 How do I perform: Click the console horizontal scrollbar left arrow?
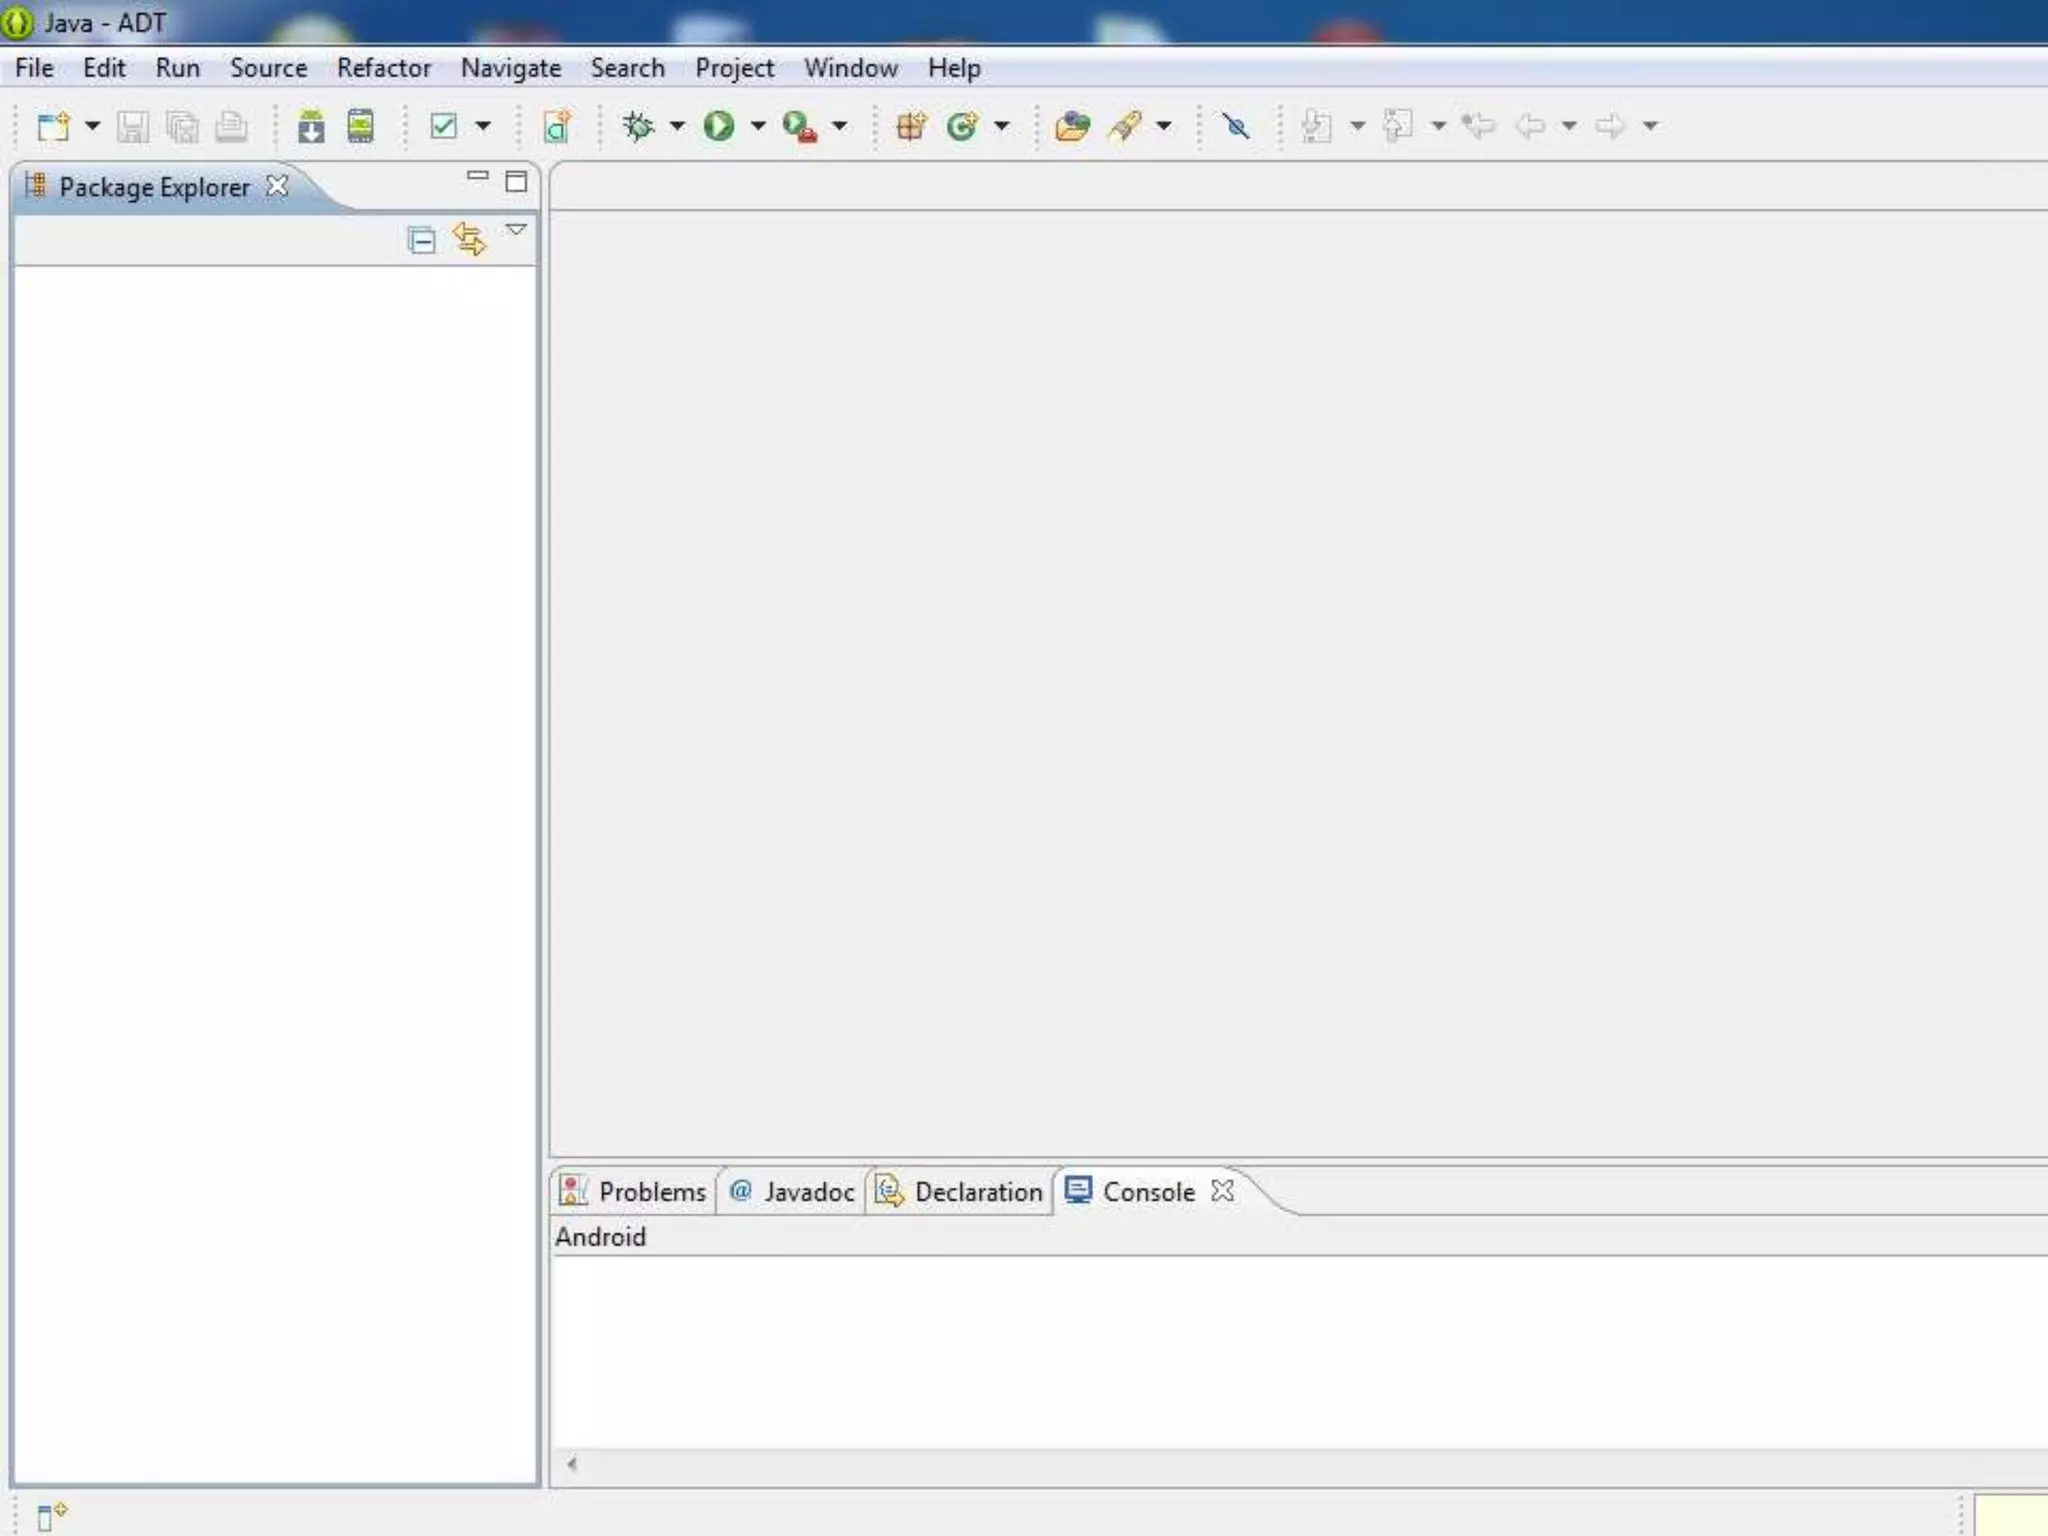[x=572, y=1464]
